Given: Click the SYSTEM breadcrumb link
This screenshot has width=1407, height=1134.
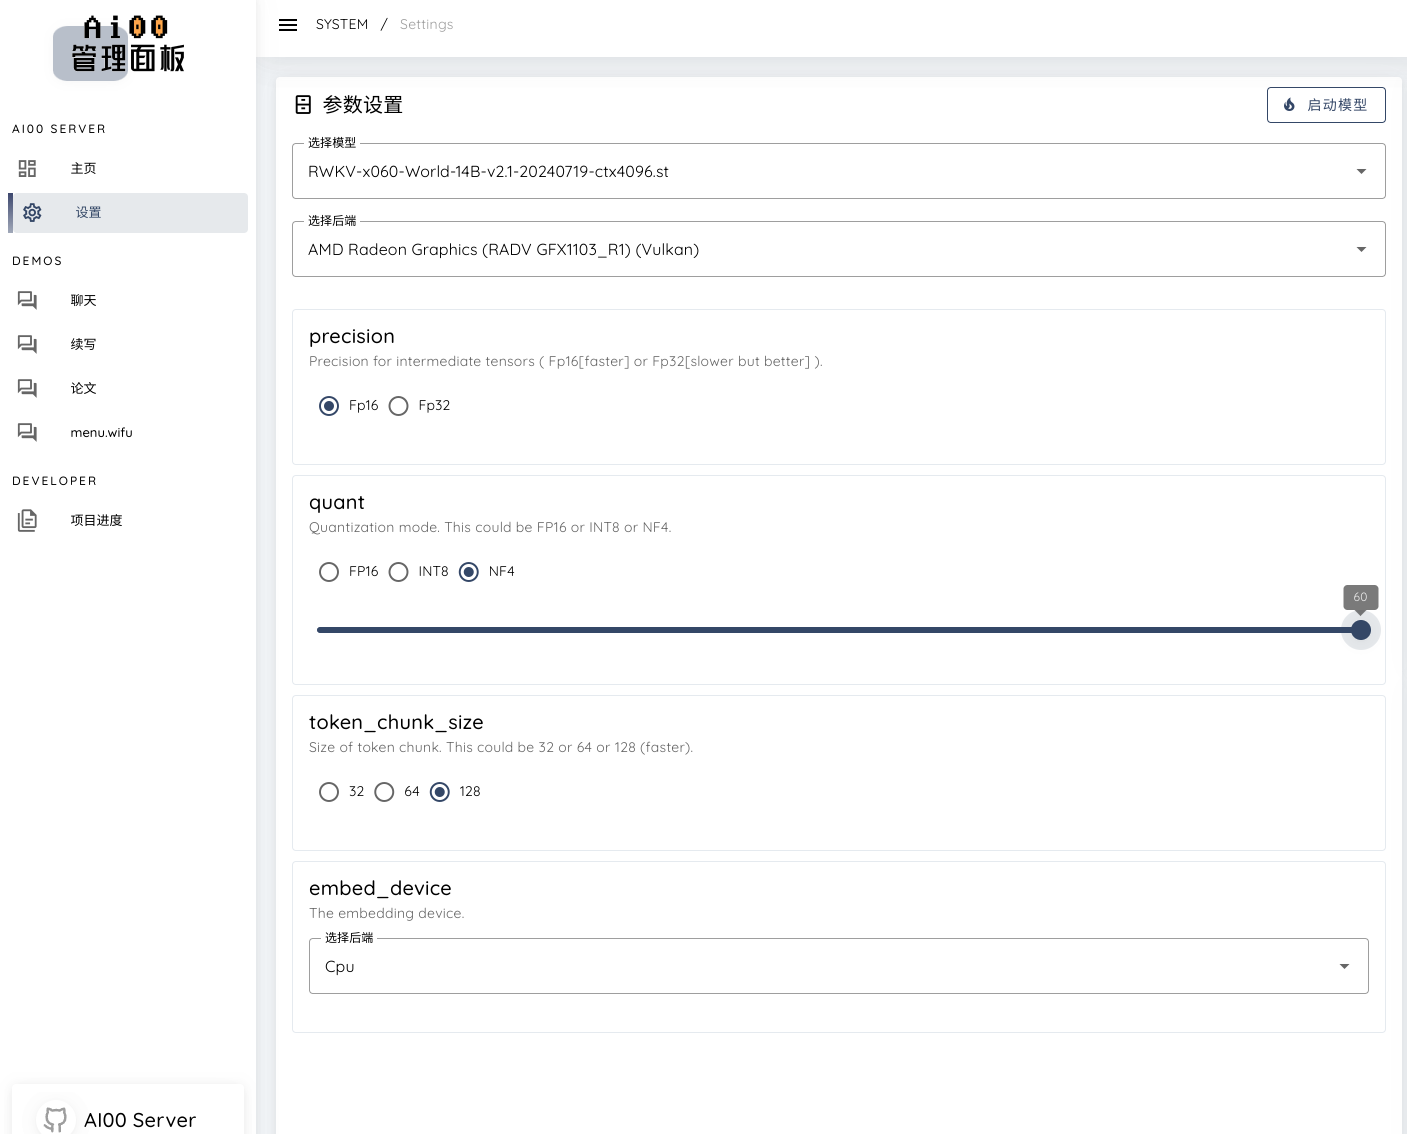Looking at the screenshot, I should [342, 24].
